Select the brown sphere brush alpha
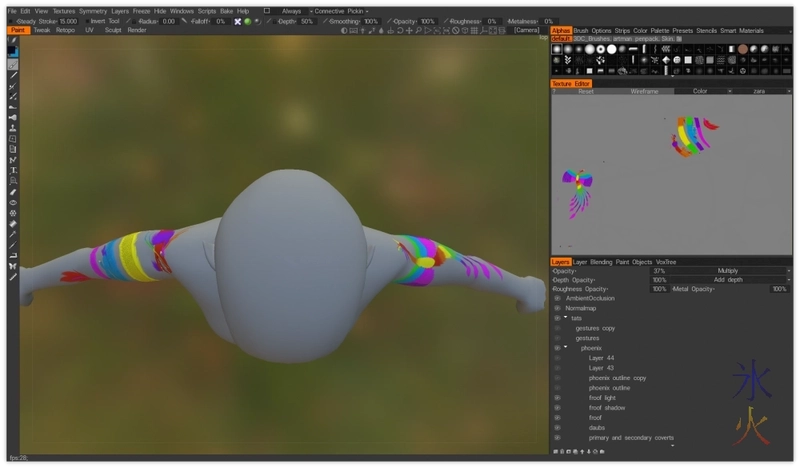This screenshot has width=800, height=468. [742, 49]
